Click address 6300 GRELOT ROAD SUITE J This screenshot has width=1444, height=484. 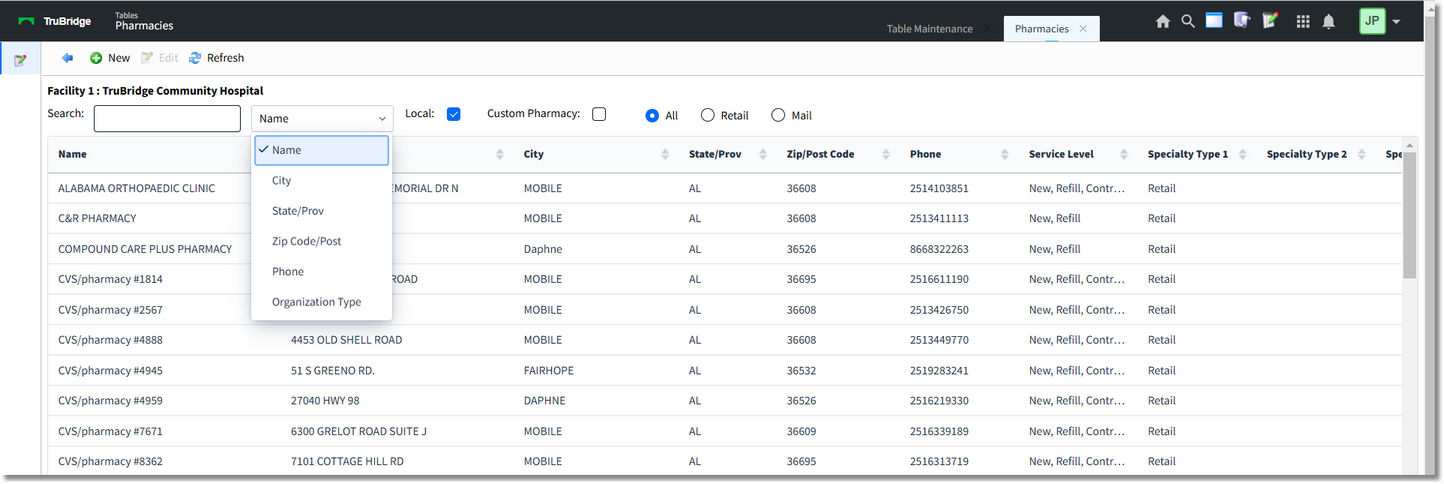point(358,431)
